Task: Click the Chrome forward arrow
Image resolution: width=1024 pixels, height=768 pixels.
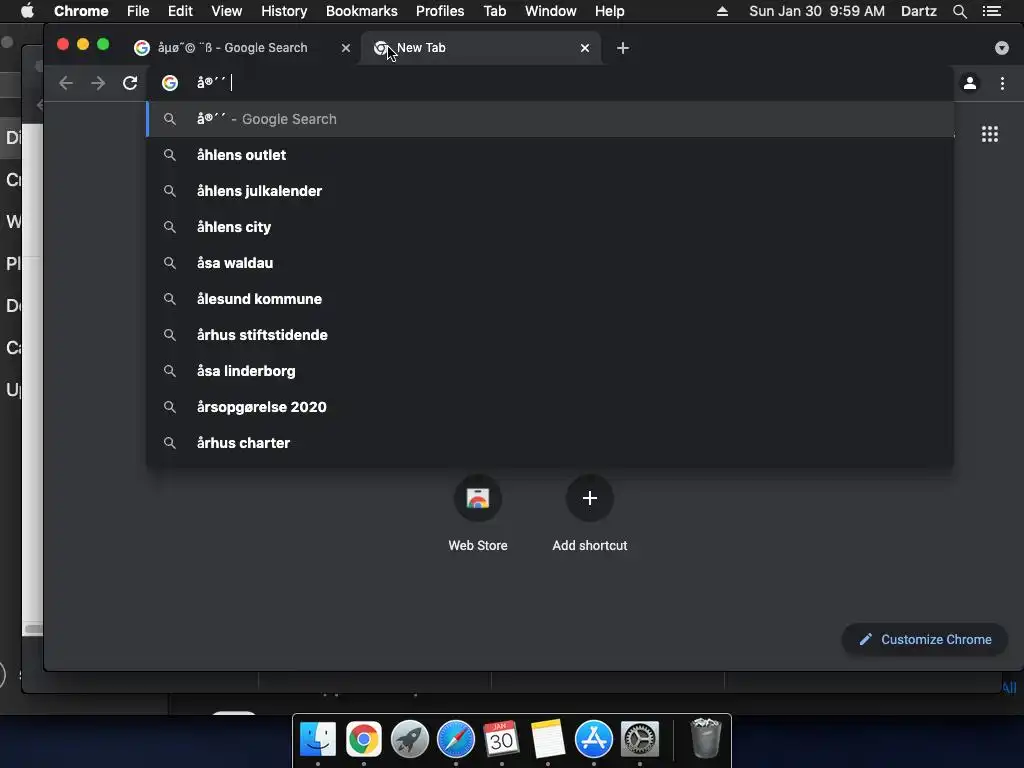Action: [98, 83]
